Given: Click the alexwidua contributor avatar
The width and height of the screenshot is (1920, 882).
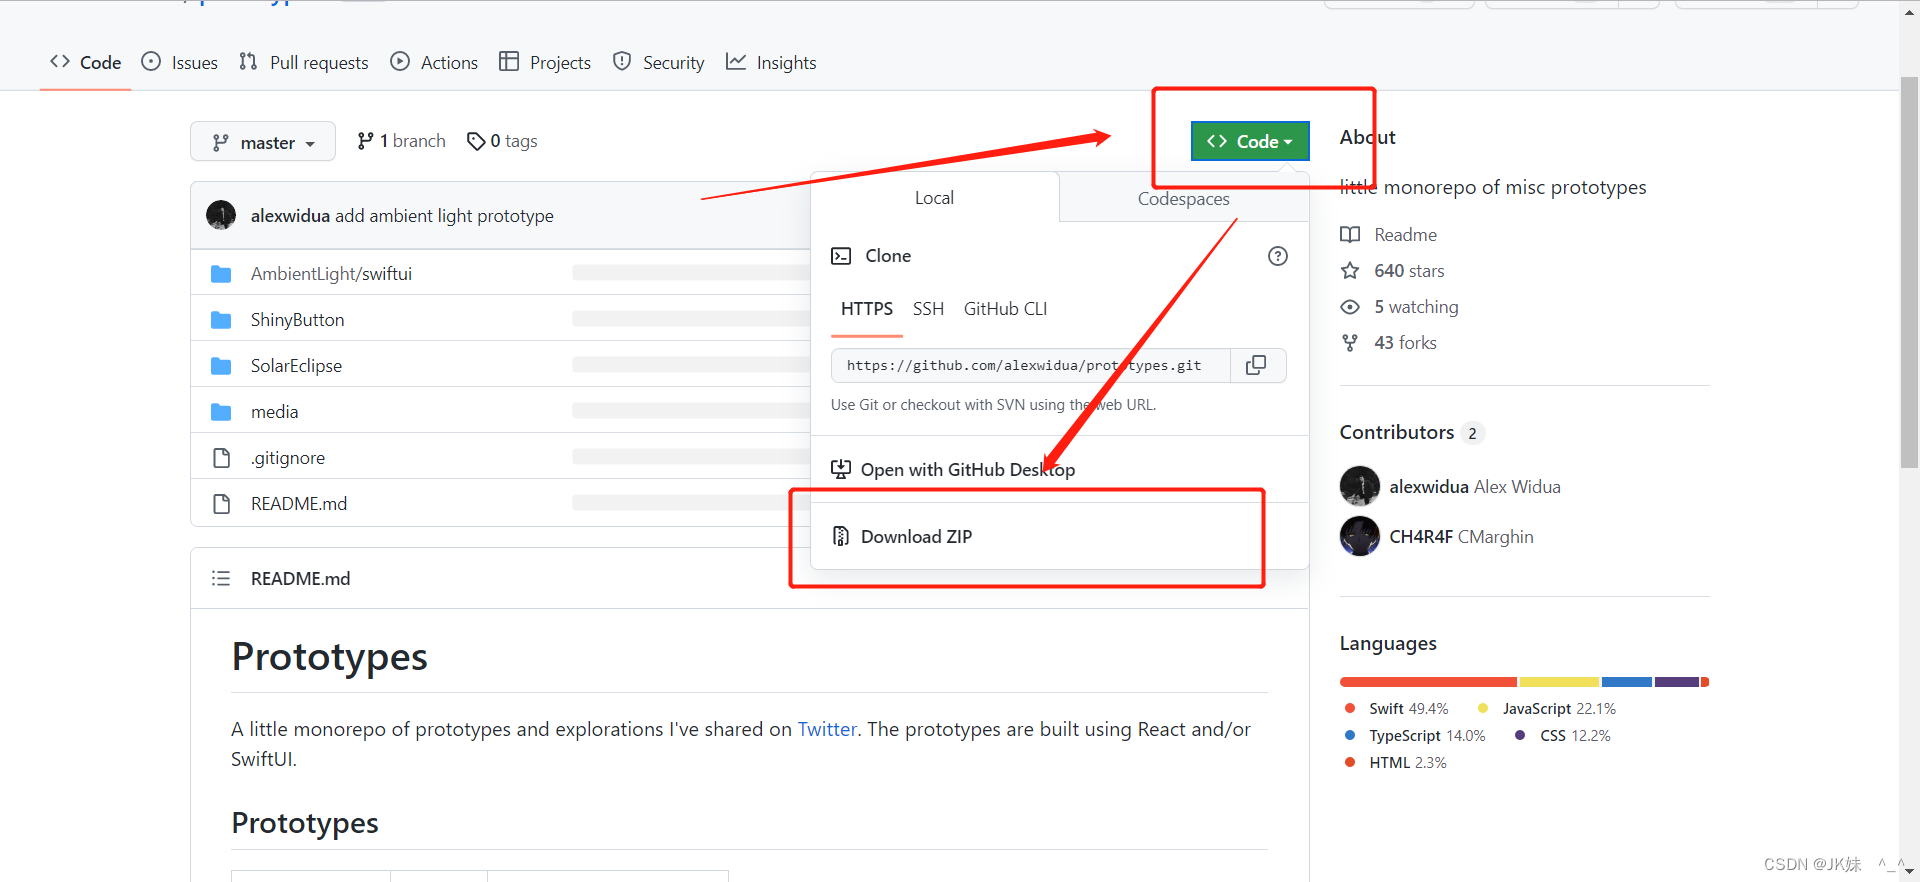Looking at the screenshot, I should [1360, 486].
